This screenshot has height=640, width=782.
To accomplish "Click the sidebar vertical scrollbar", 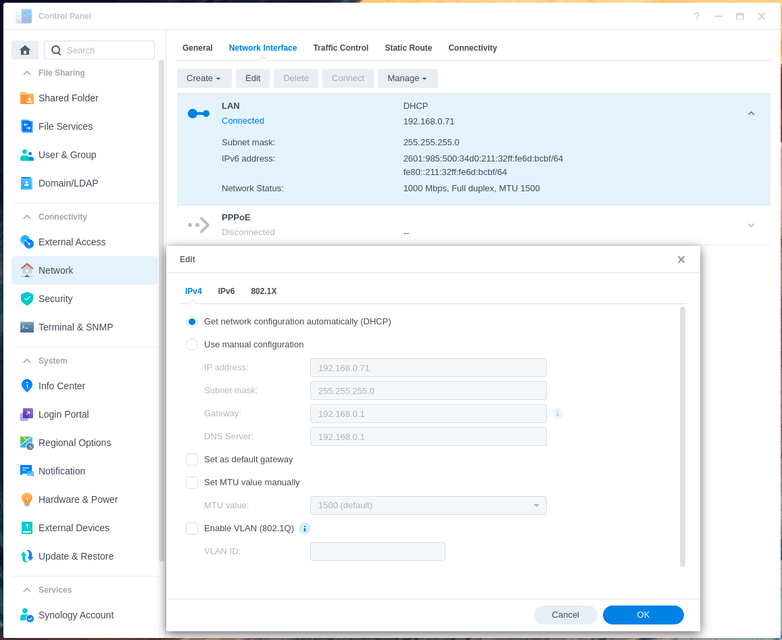I will [x=161, y=309].
